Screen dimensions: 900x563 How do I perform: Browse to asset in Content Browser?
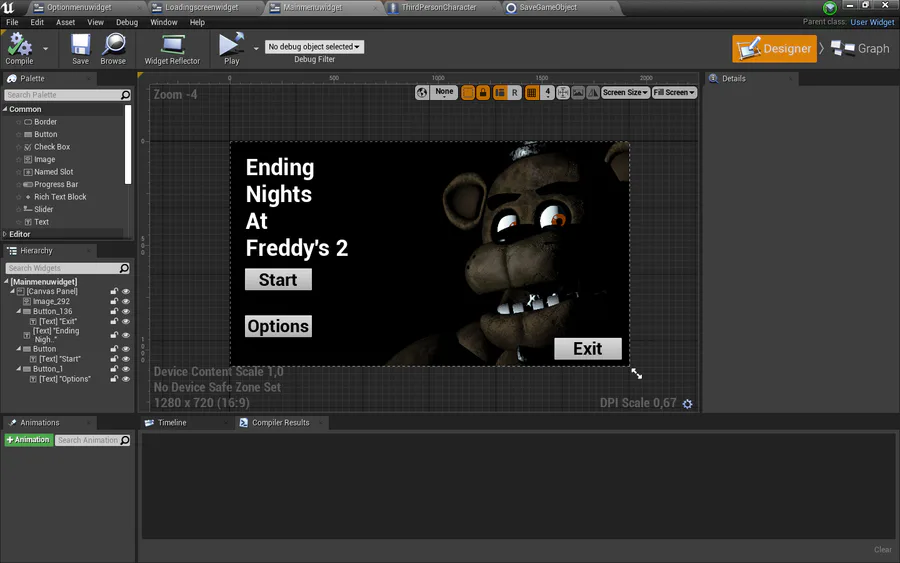point(113,48)
